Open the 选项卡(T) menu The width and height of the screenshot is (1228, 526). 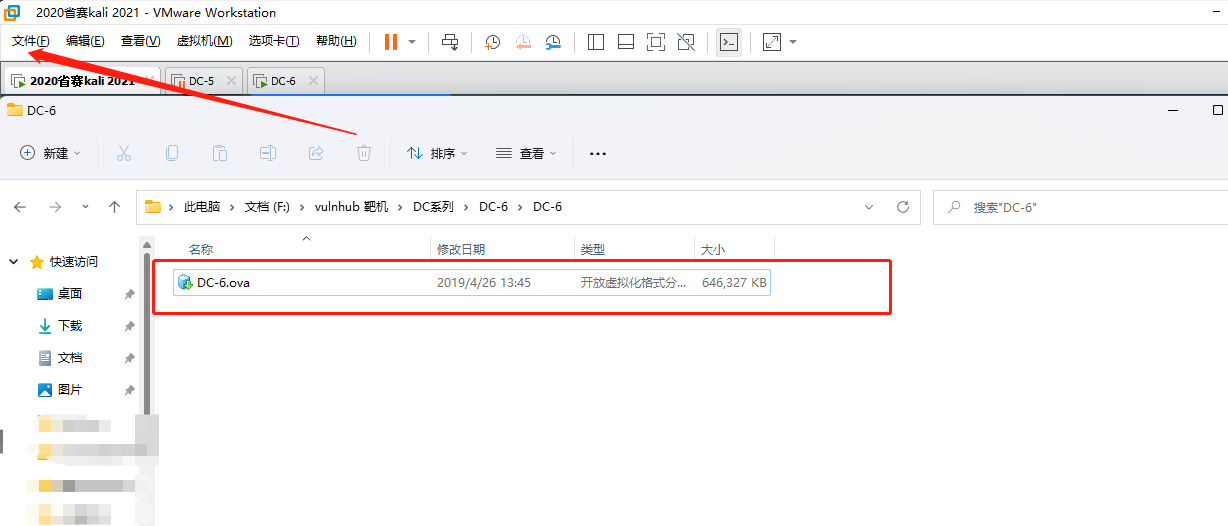273,41
